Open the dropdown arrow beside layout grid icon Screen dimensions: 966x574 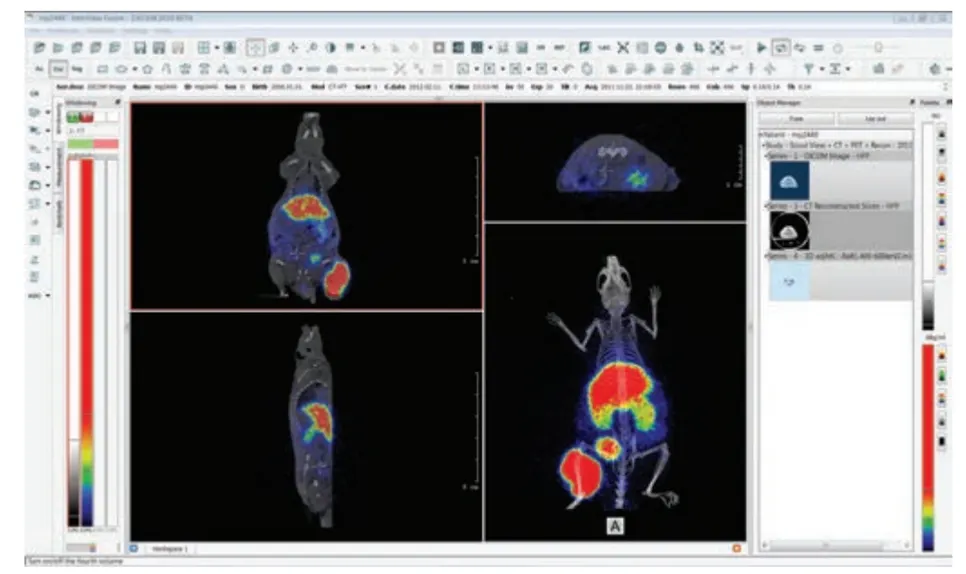216,48
